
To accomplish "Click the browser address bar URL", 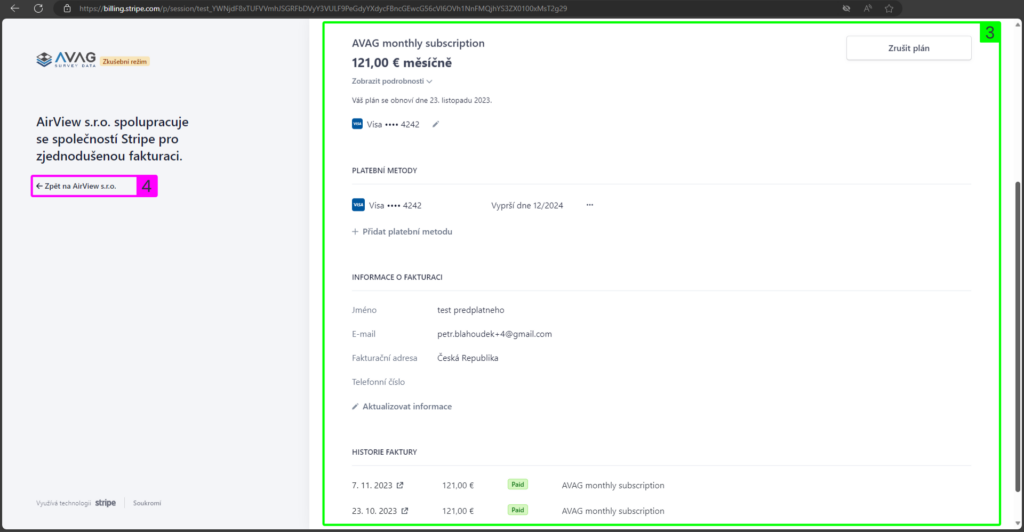I will pos(330,8).
